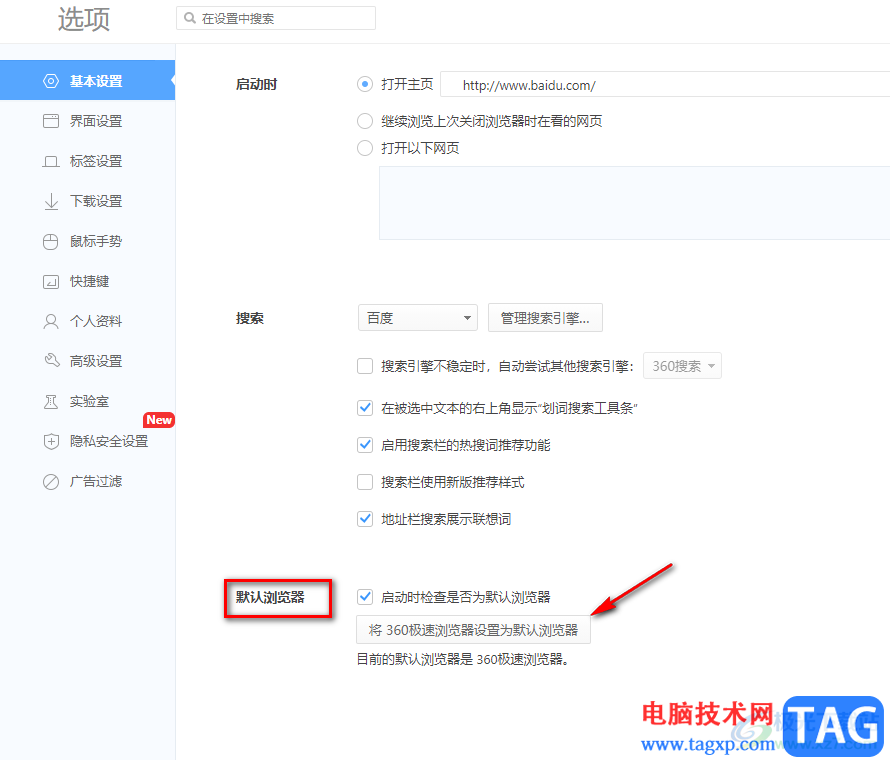Screen dimensions: 890x760
Task: Select 继续浏览上次关闭浏览器时在看的网页 radio option
Action: (x=364, y=121)
